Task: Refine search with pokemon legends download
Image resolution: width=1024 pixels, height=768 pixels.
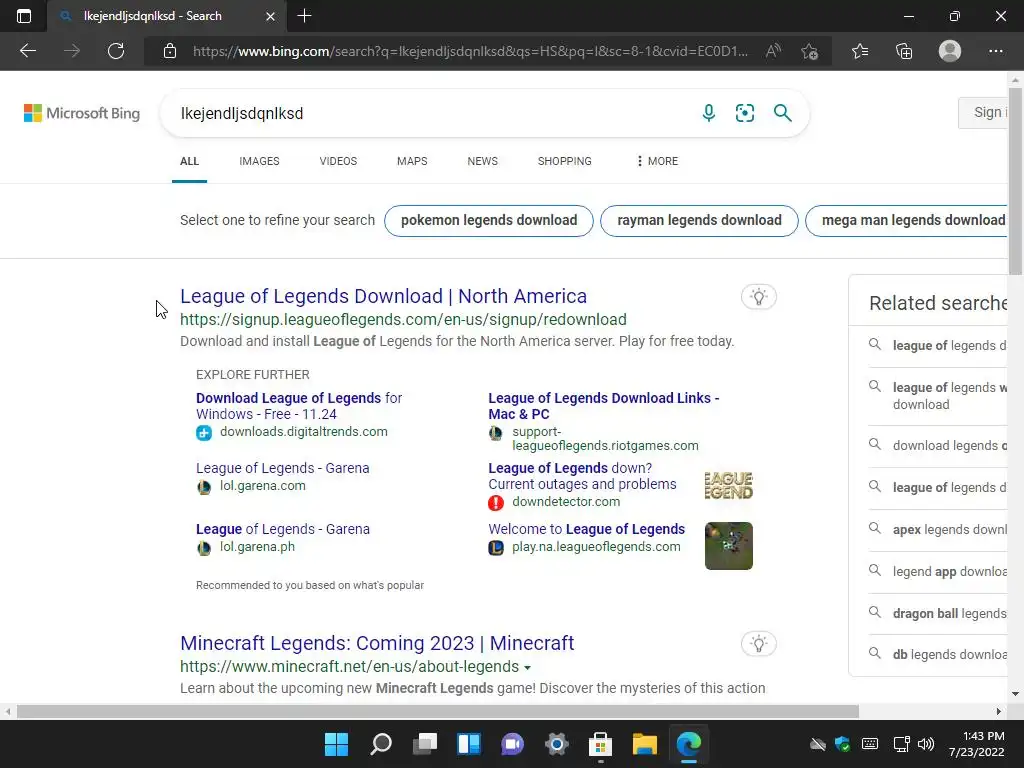Action: (489, 220)
